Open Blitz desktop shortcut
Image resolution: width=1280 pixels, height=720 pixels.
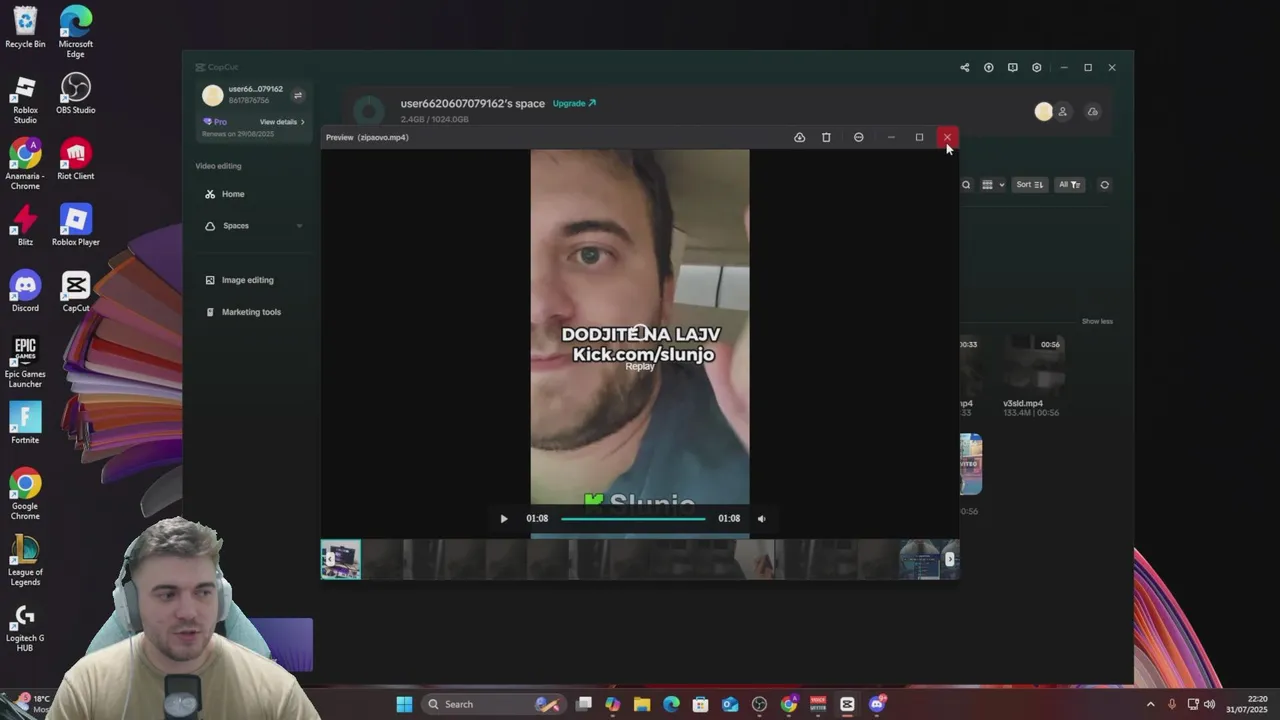click(x=25, y=226)
